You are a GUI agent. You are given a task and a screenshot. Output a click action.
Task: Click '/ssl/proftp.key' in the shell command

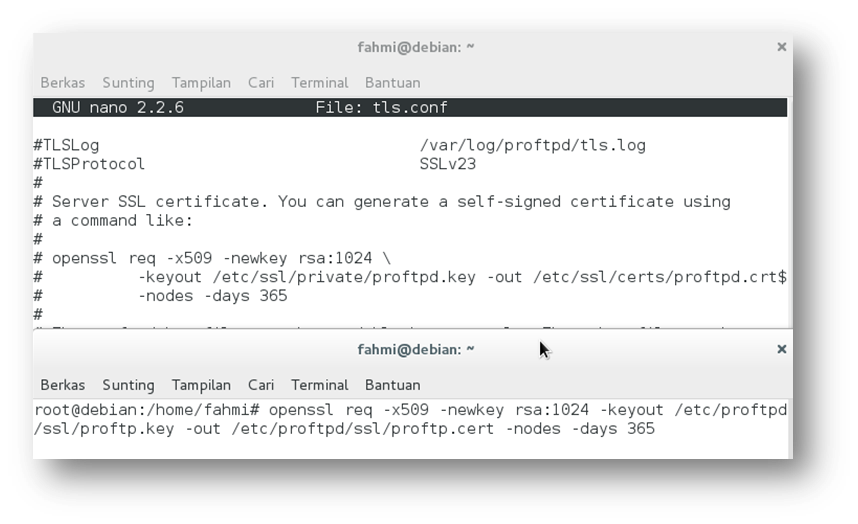(x=104, y=429)
